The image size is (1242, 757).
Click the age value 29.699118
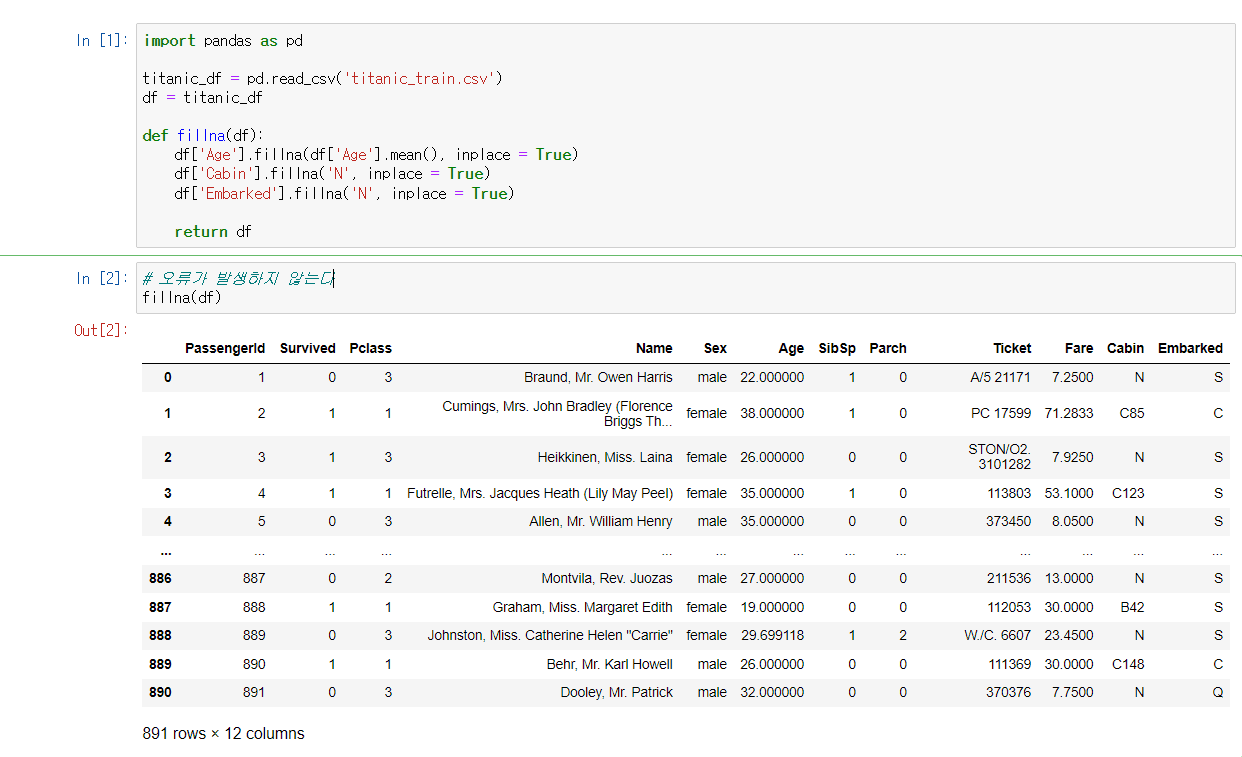[772, 636]
